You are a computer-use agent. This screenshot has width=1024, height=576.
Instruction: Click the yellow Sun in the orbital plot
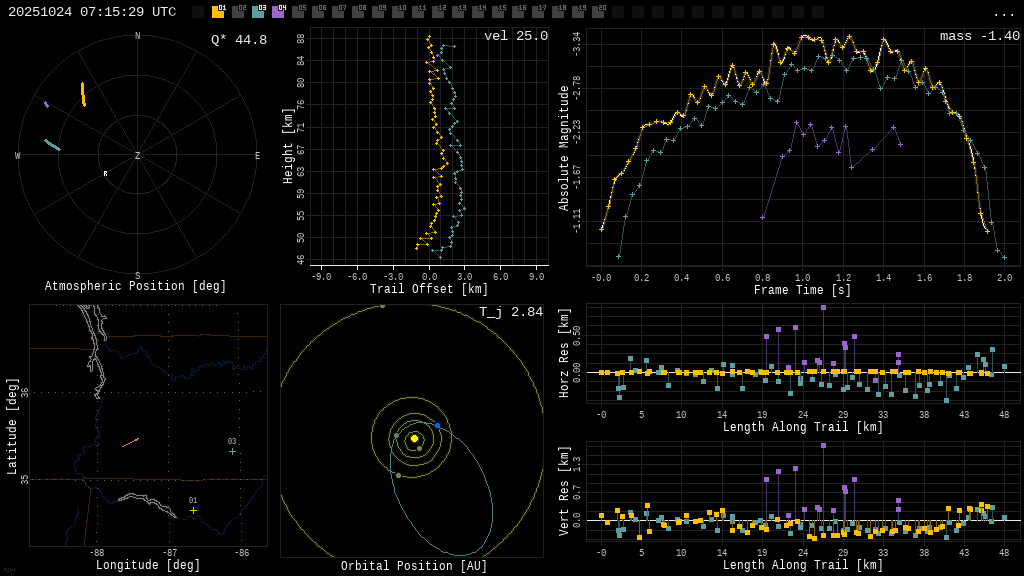(414, 438)
